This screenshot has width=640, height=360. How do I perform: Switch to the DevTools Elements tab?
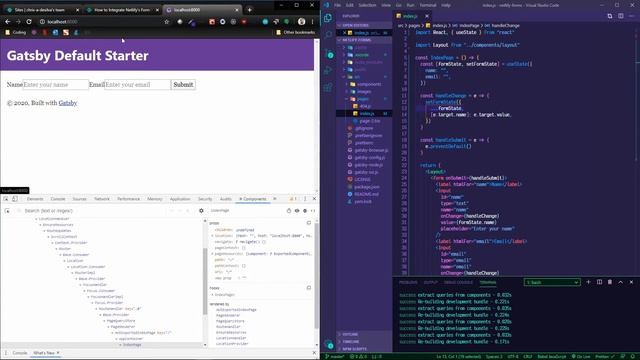(35, 199)
